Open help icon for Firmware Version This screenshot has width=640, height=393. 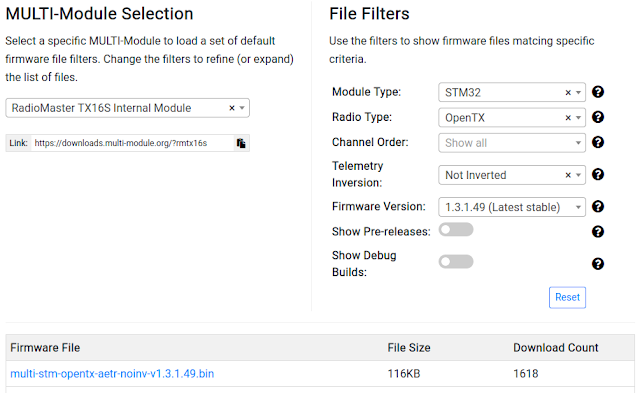click(598, 207)
